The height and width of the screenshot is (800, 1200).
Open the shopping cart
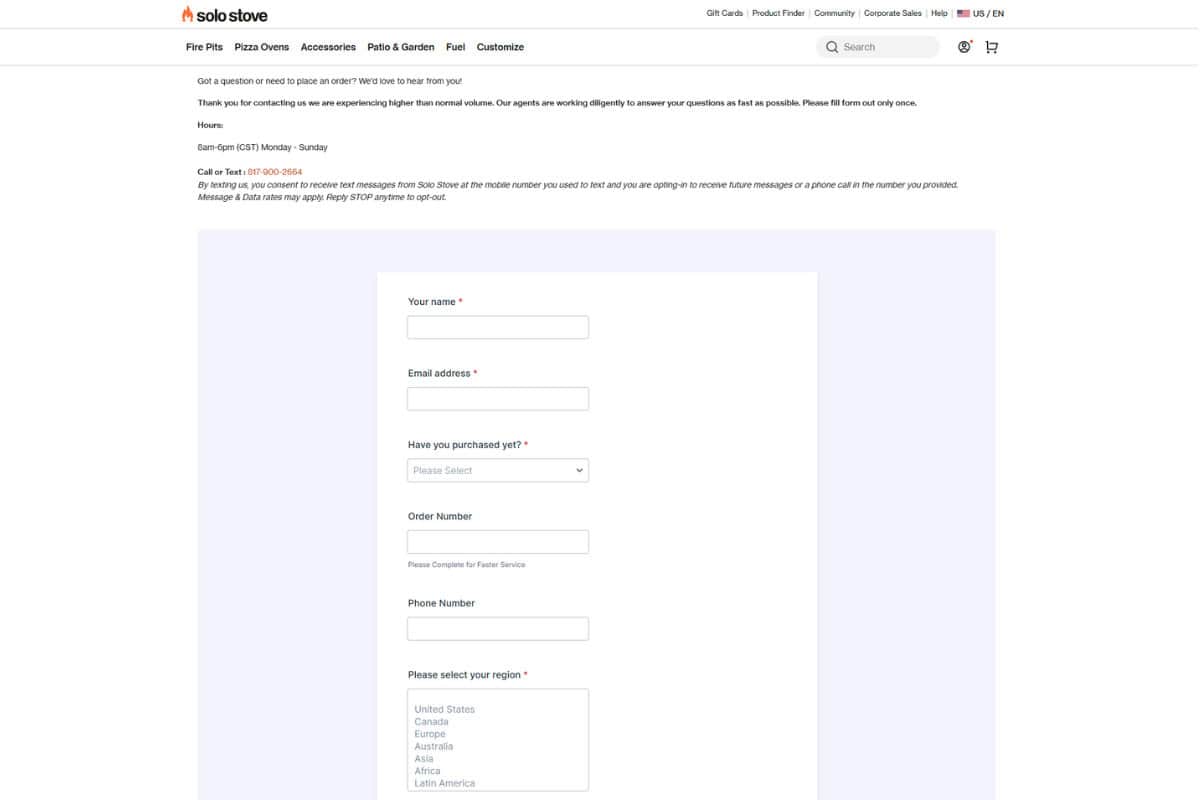(991, 47)
